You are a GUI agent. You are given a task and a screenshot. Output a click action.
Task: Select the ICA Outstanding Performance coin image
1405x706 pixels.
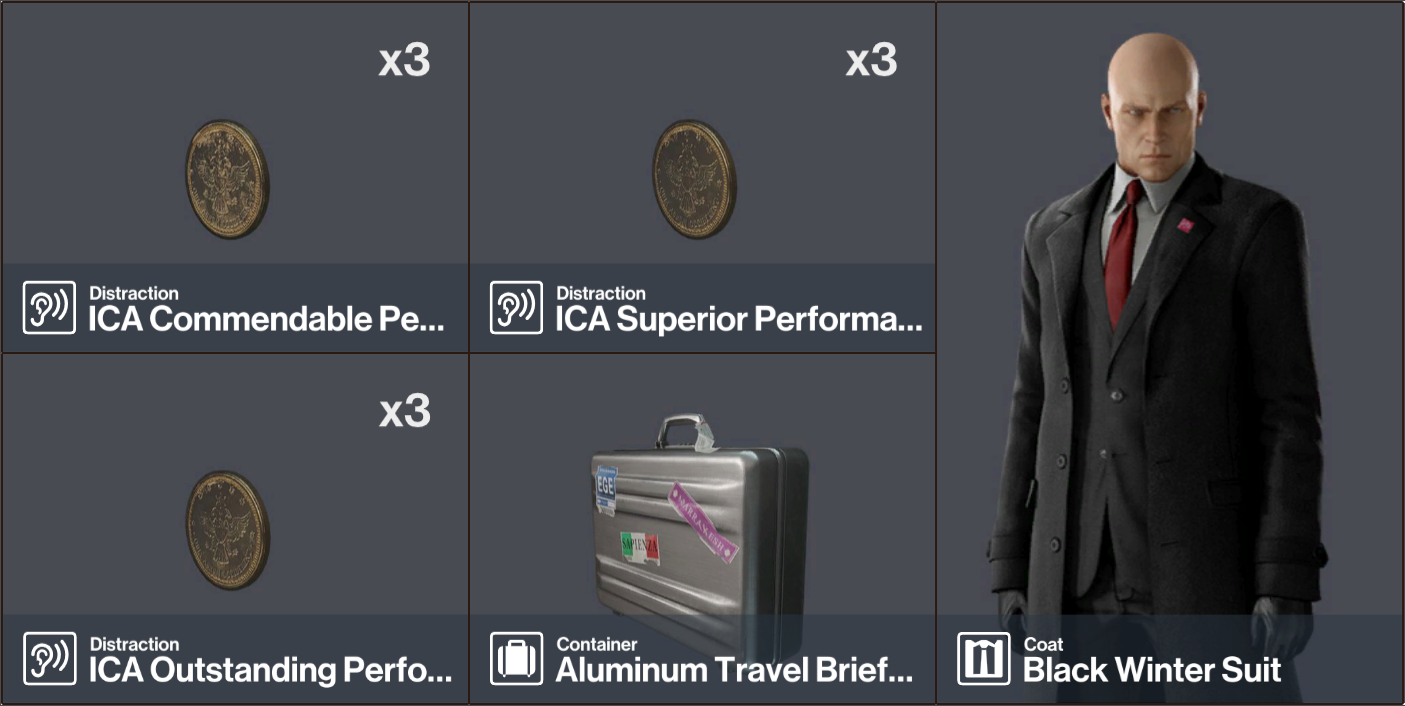(228, 531)
